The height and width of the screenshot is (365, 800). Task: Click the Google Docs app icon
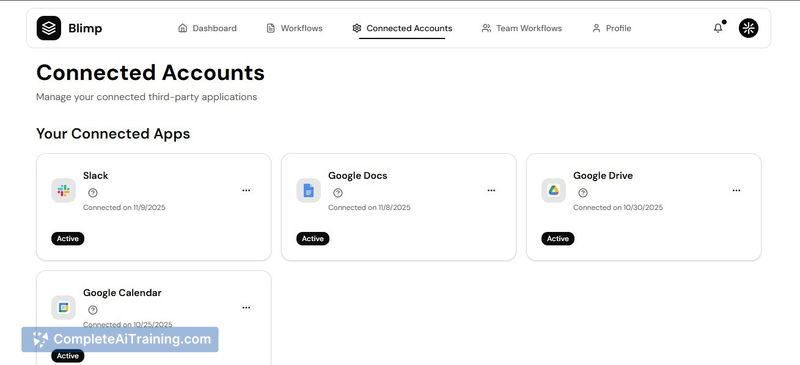coord(309,190)
